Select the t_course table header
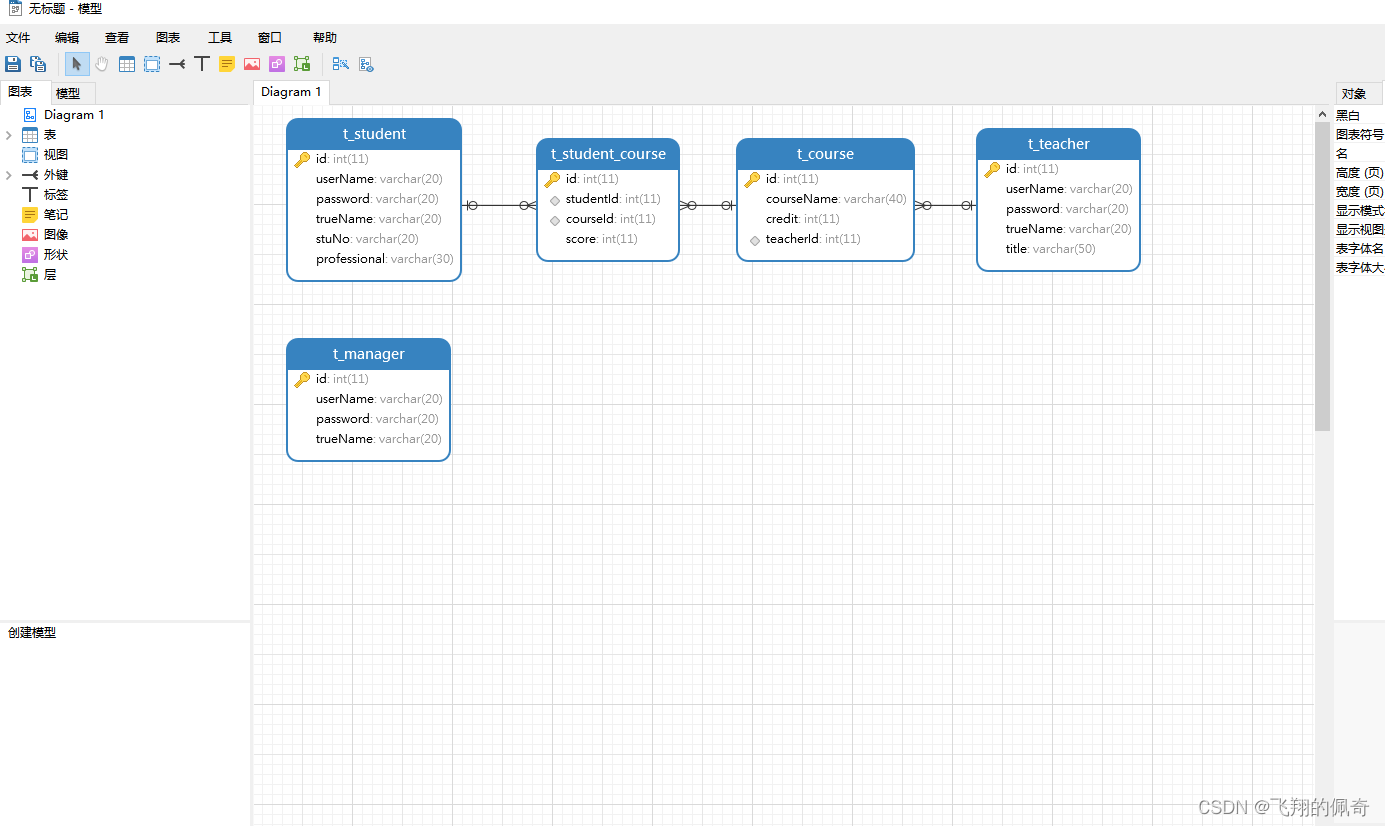 [x=825, y=154]
